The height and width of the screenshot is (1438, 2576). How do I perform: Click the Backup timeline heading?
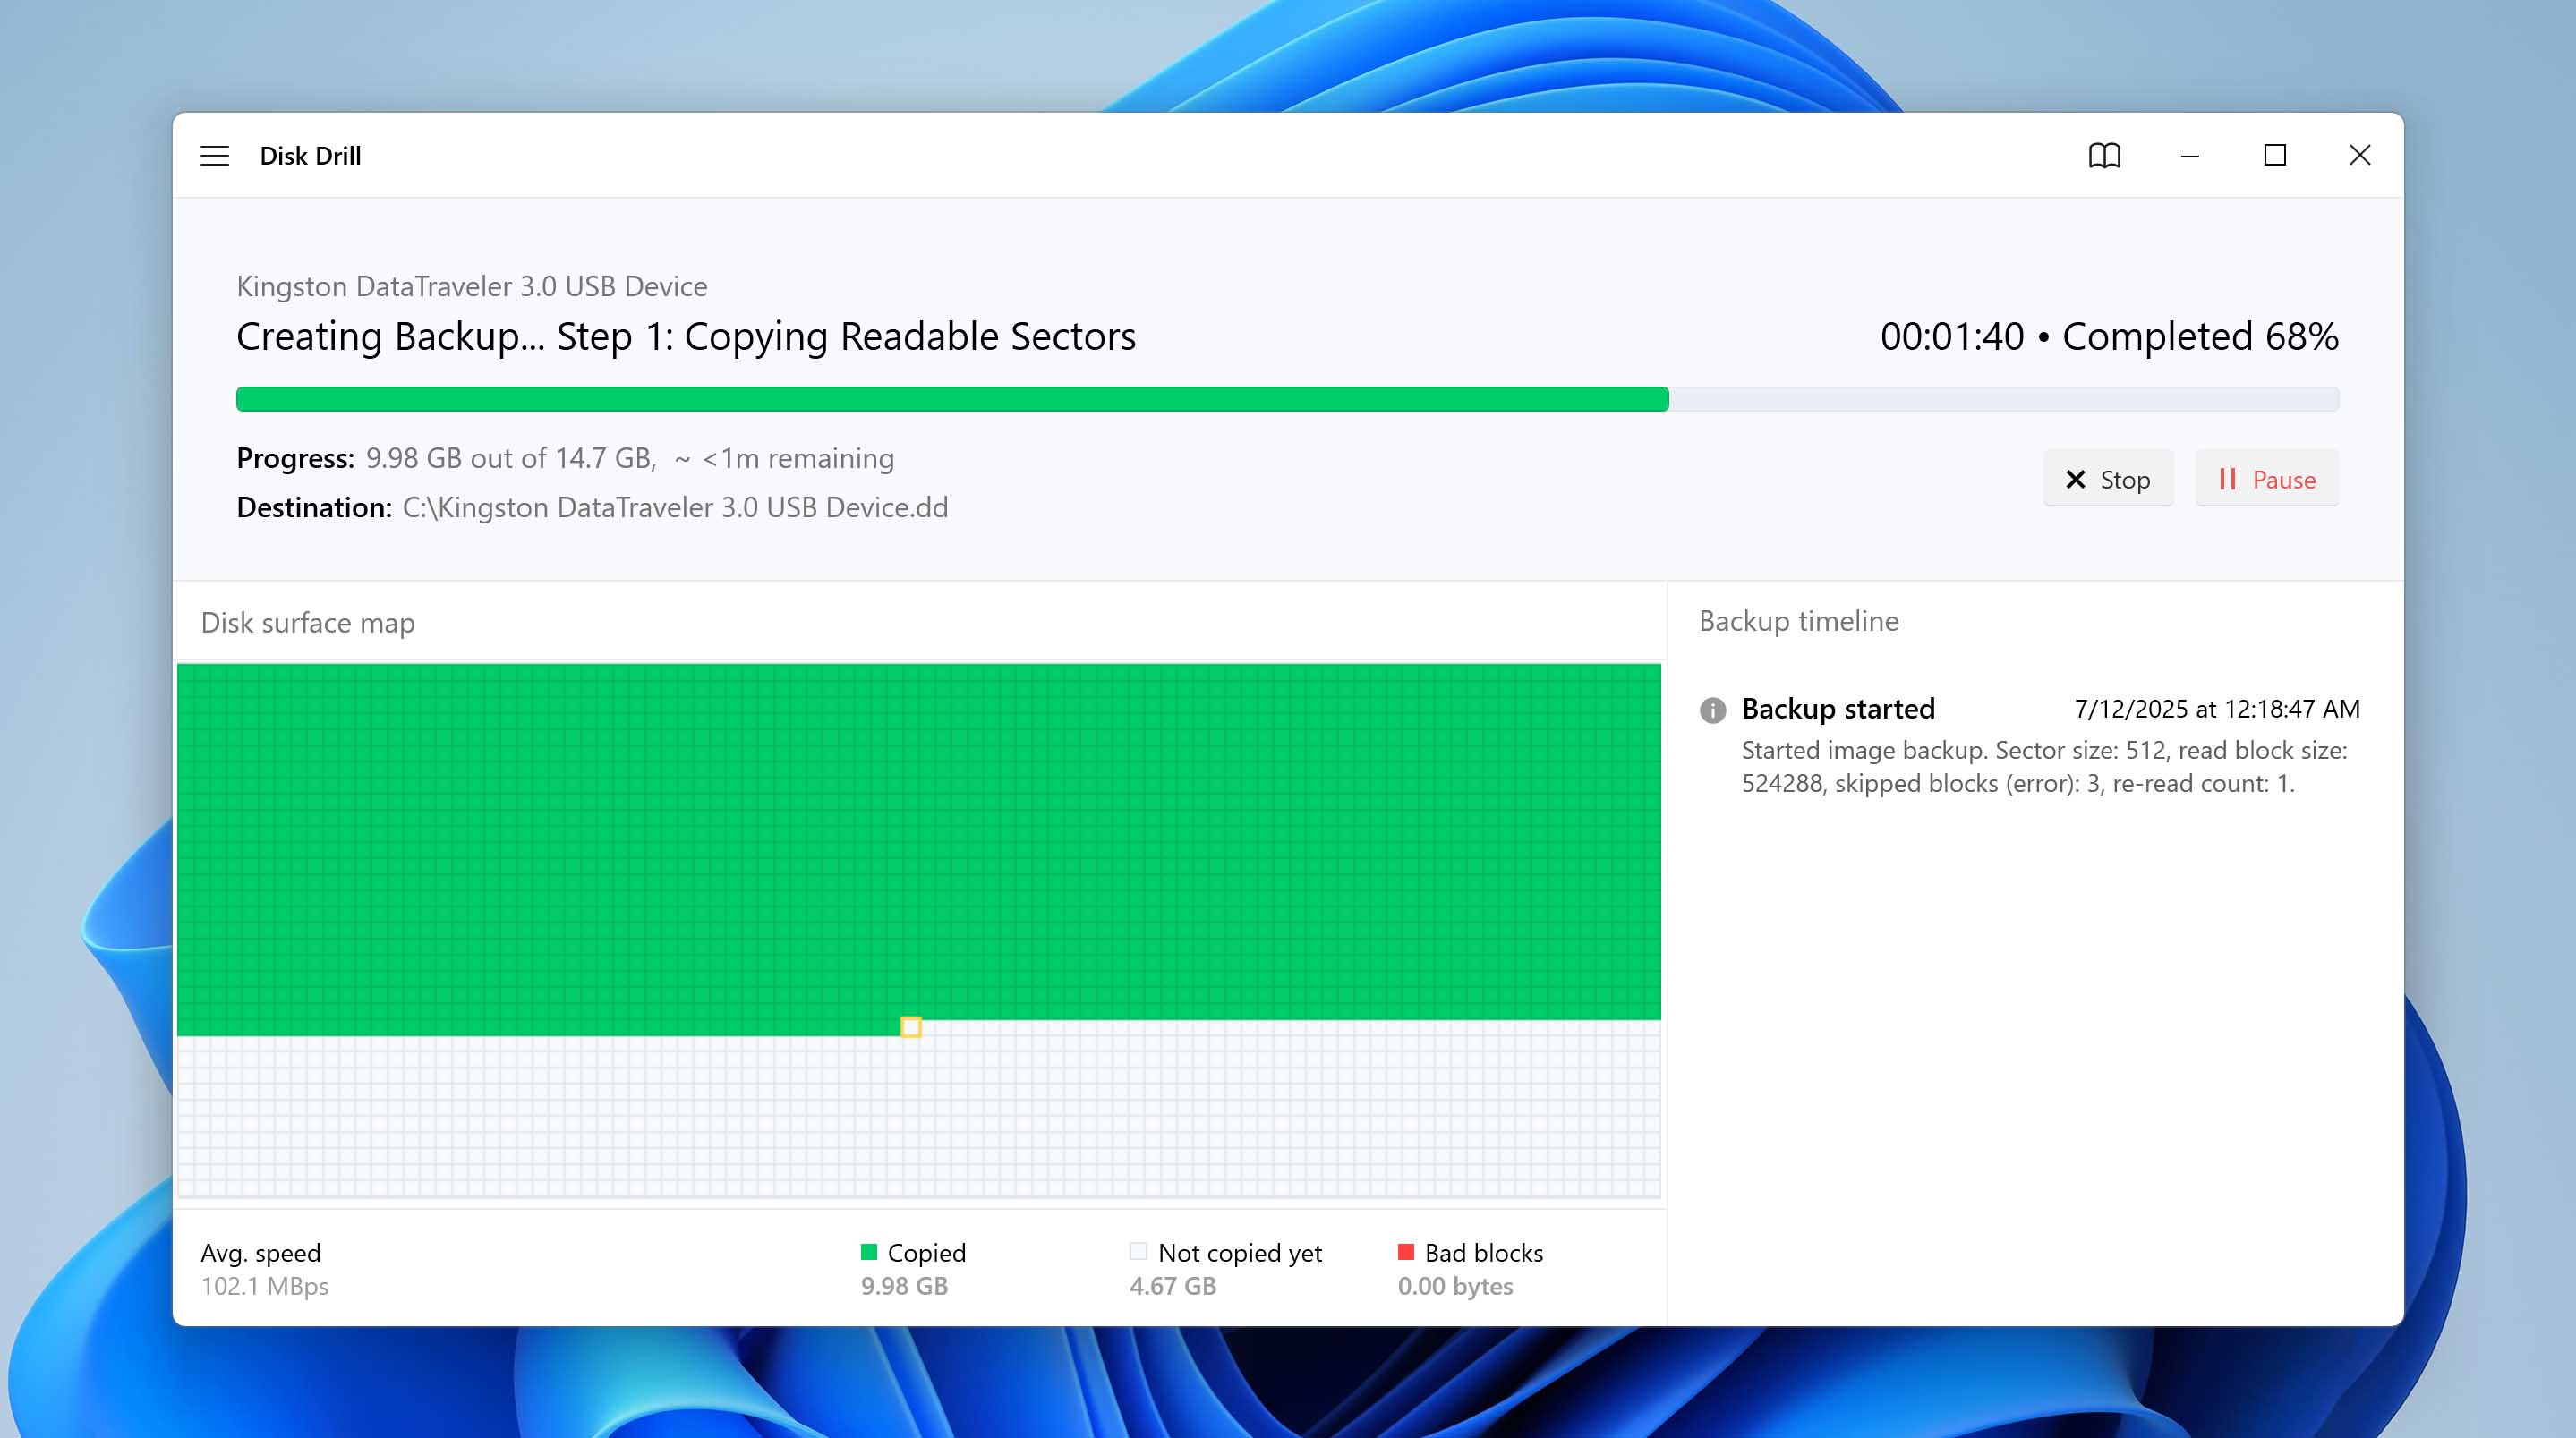pyautogui.click(x=1798, y=621)
